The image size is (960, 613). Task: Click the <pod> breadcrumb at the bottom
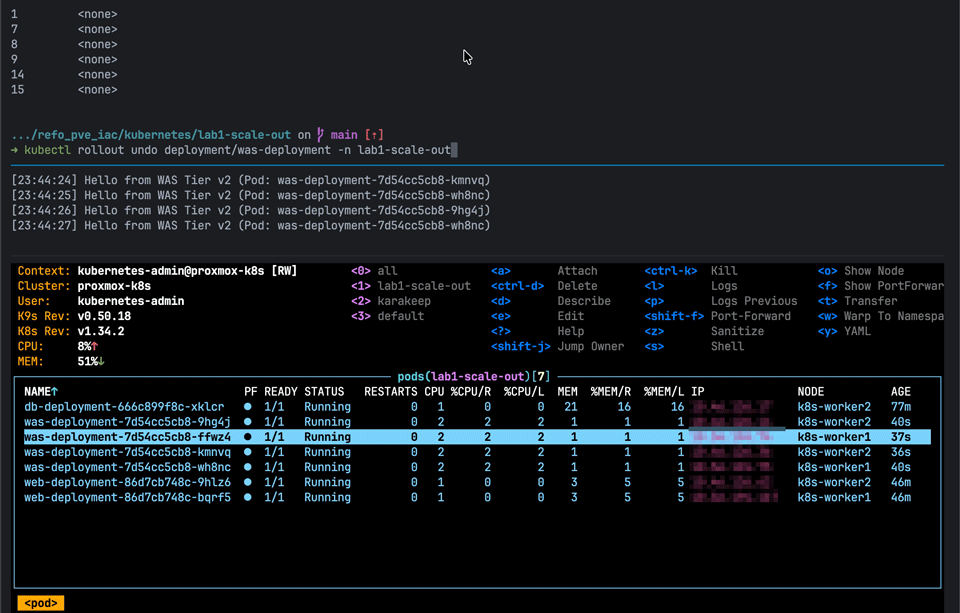42,603
